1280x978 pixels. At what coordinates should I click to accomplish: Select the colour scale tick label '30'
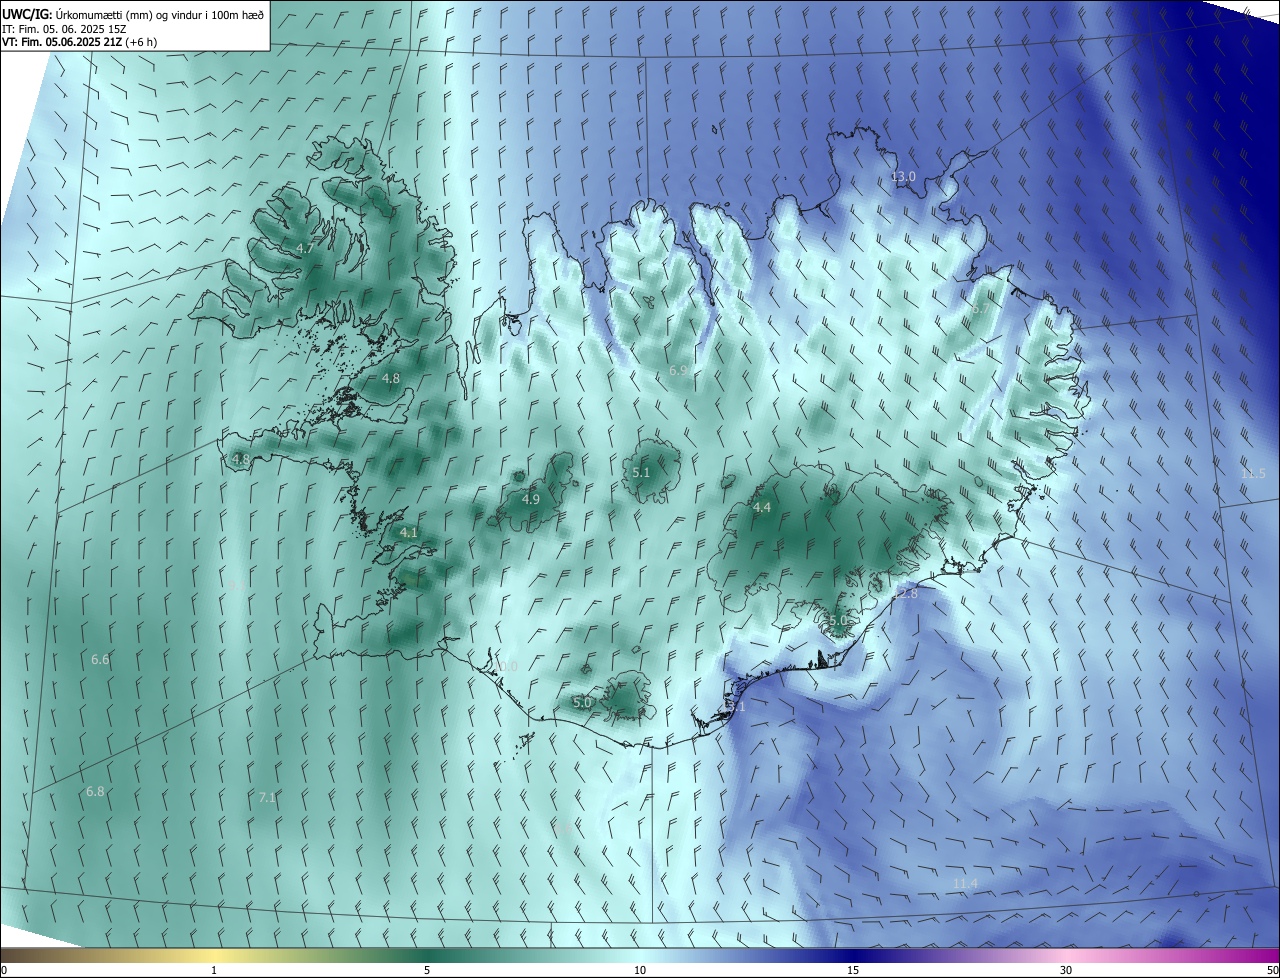point(1066,971)
